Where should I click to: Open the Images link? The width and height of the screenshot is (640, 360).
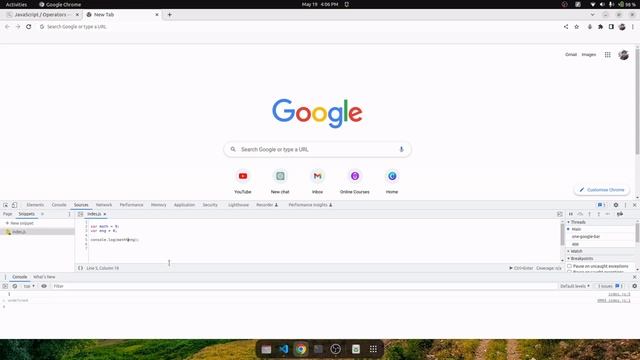click(589, 55)
